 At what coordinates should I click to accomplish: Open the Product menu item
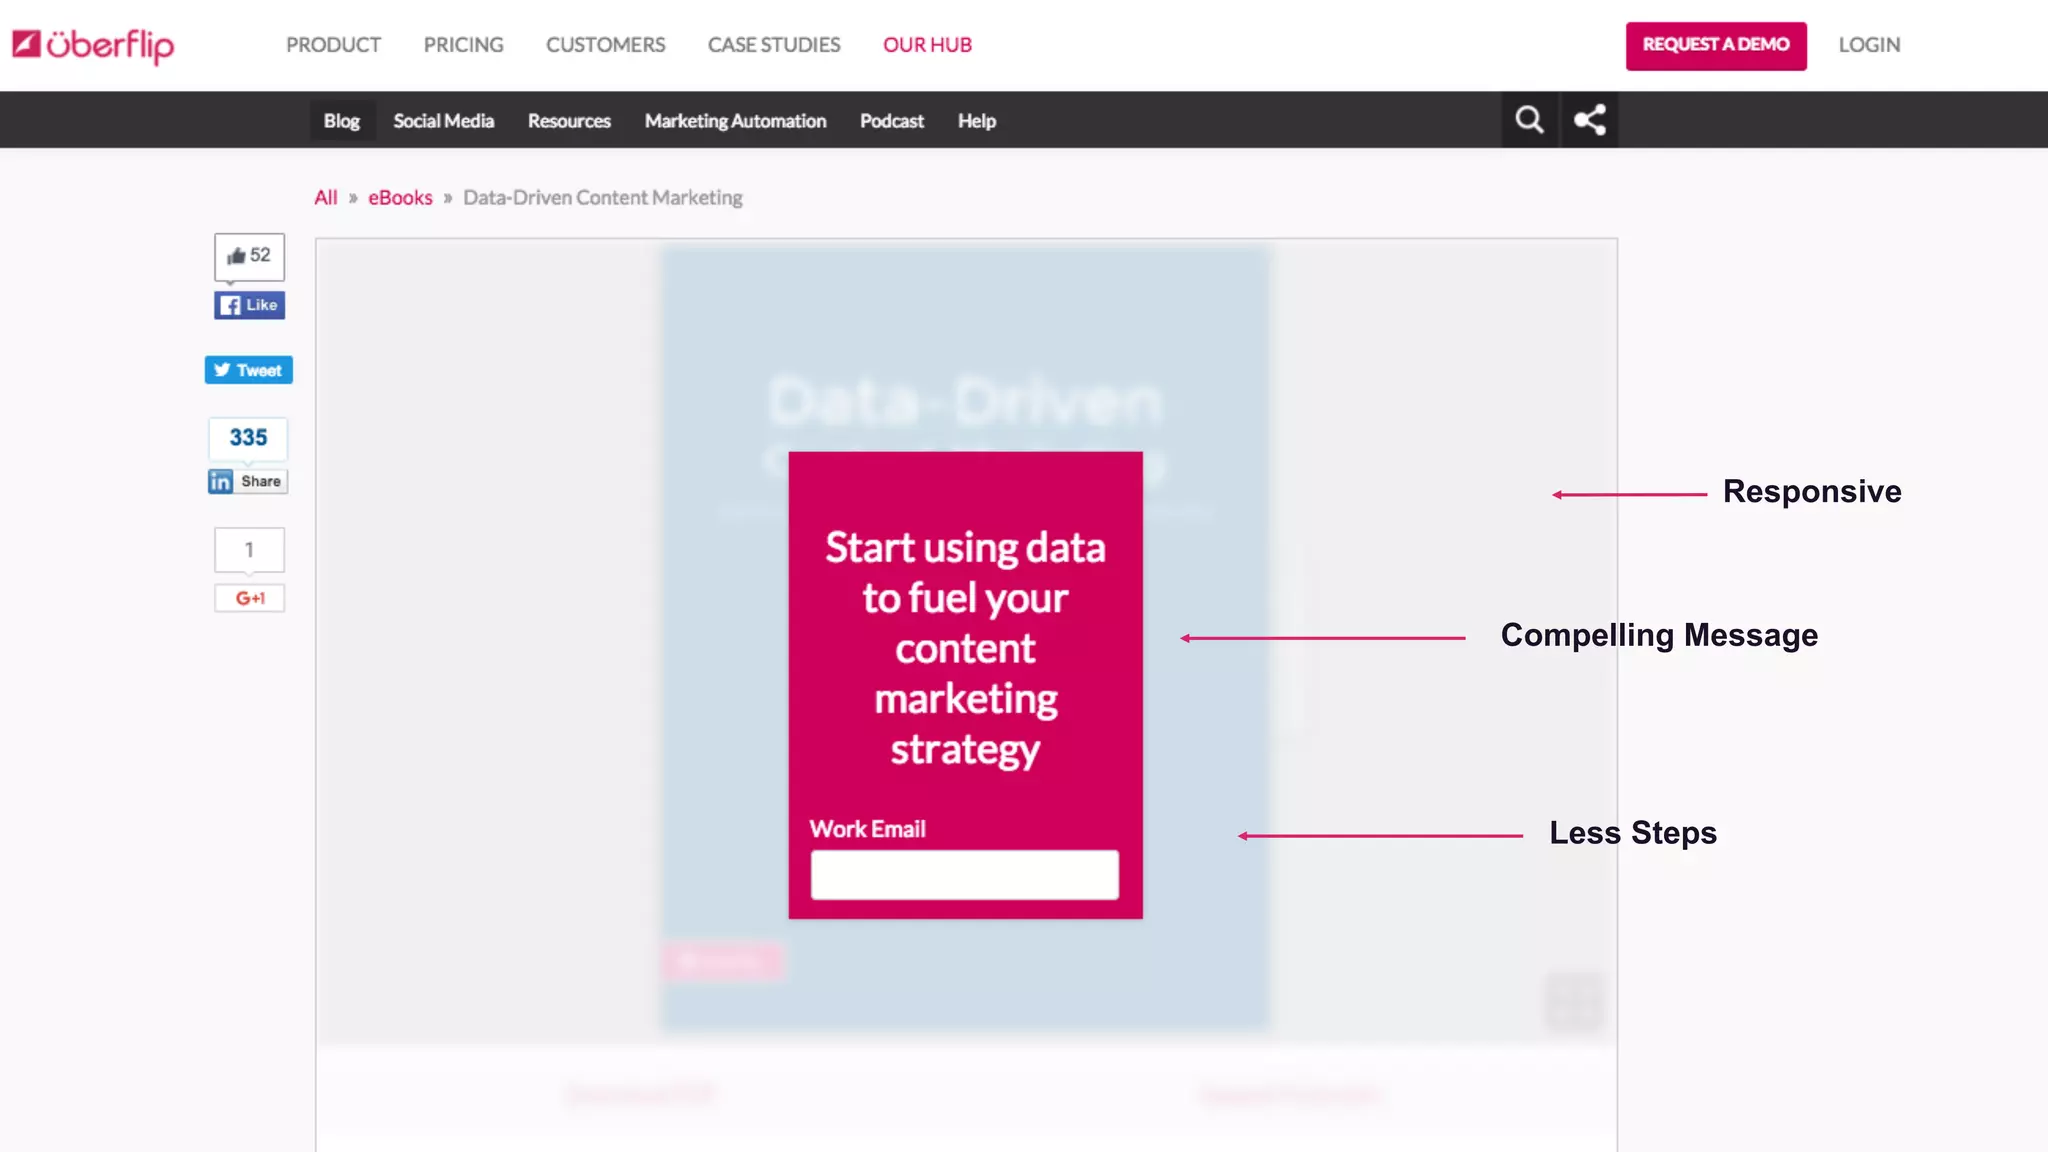(x=333, y=45)
